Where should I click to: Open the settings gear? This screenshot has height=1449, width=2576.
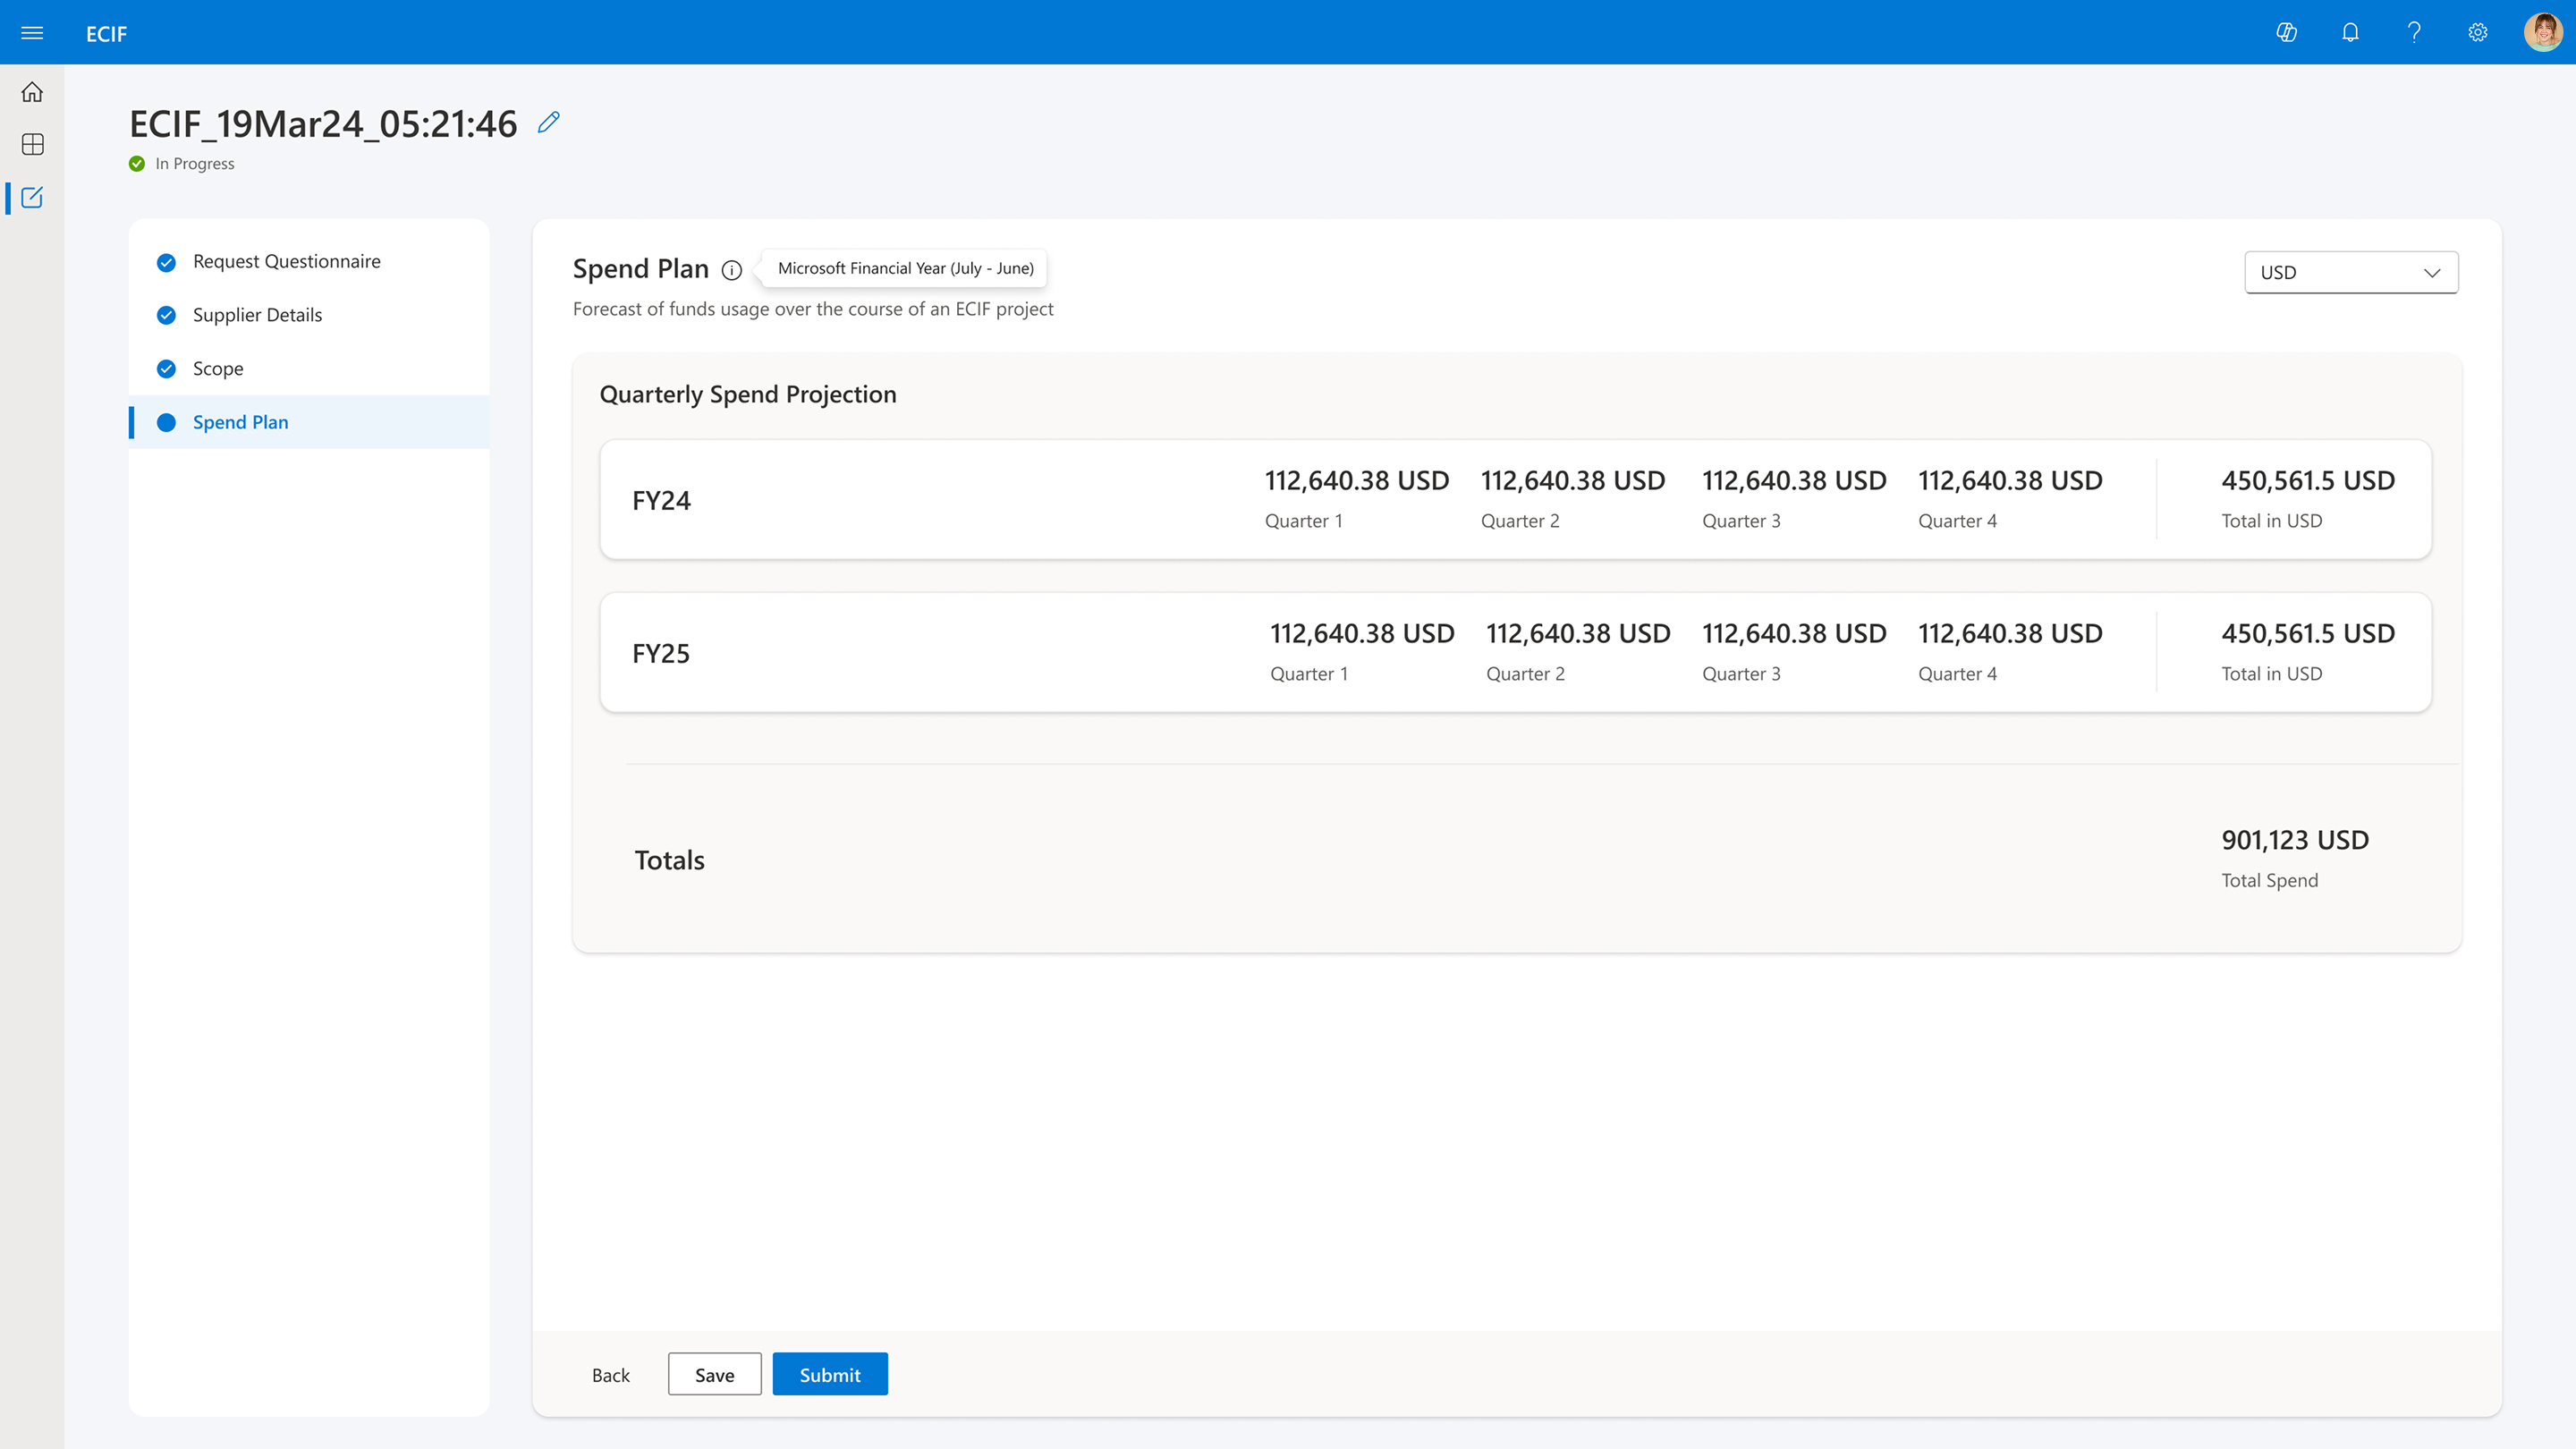click(2477, 33)
